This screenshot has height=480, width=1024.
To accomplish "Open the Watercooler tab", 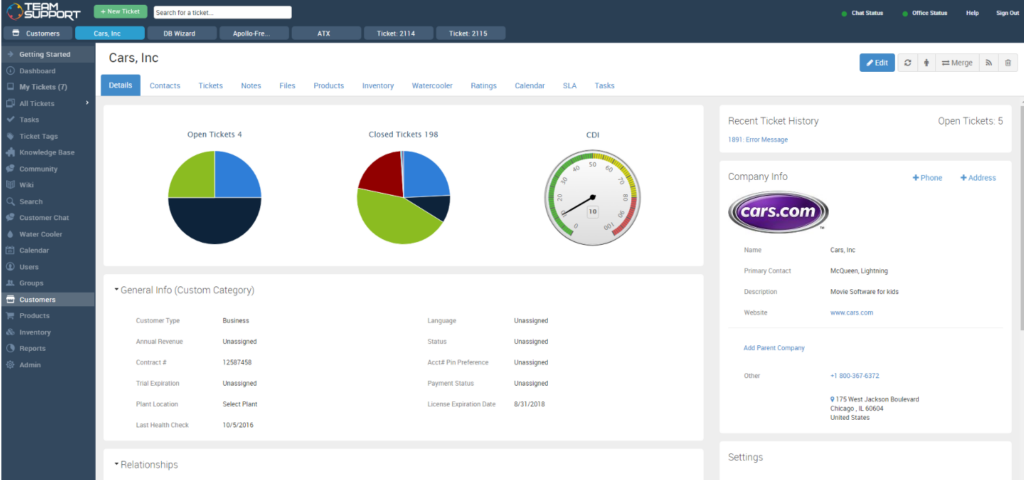I will [x=432, y=86].
